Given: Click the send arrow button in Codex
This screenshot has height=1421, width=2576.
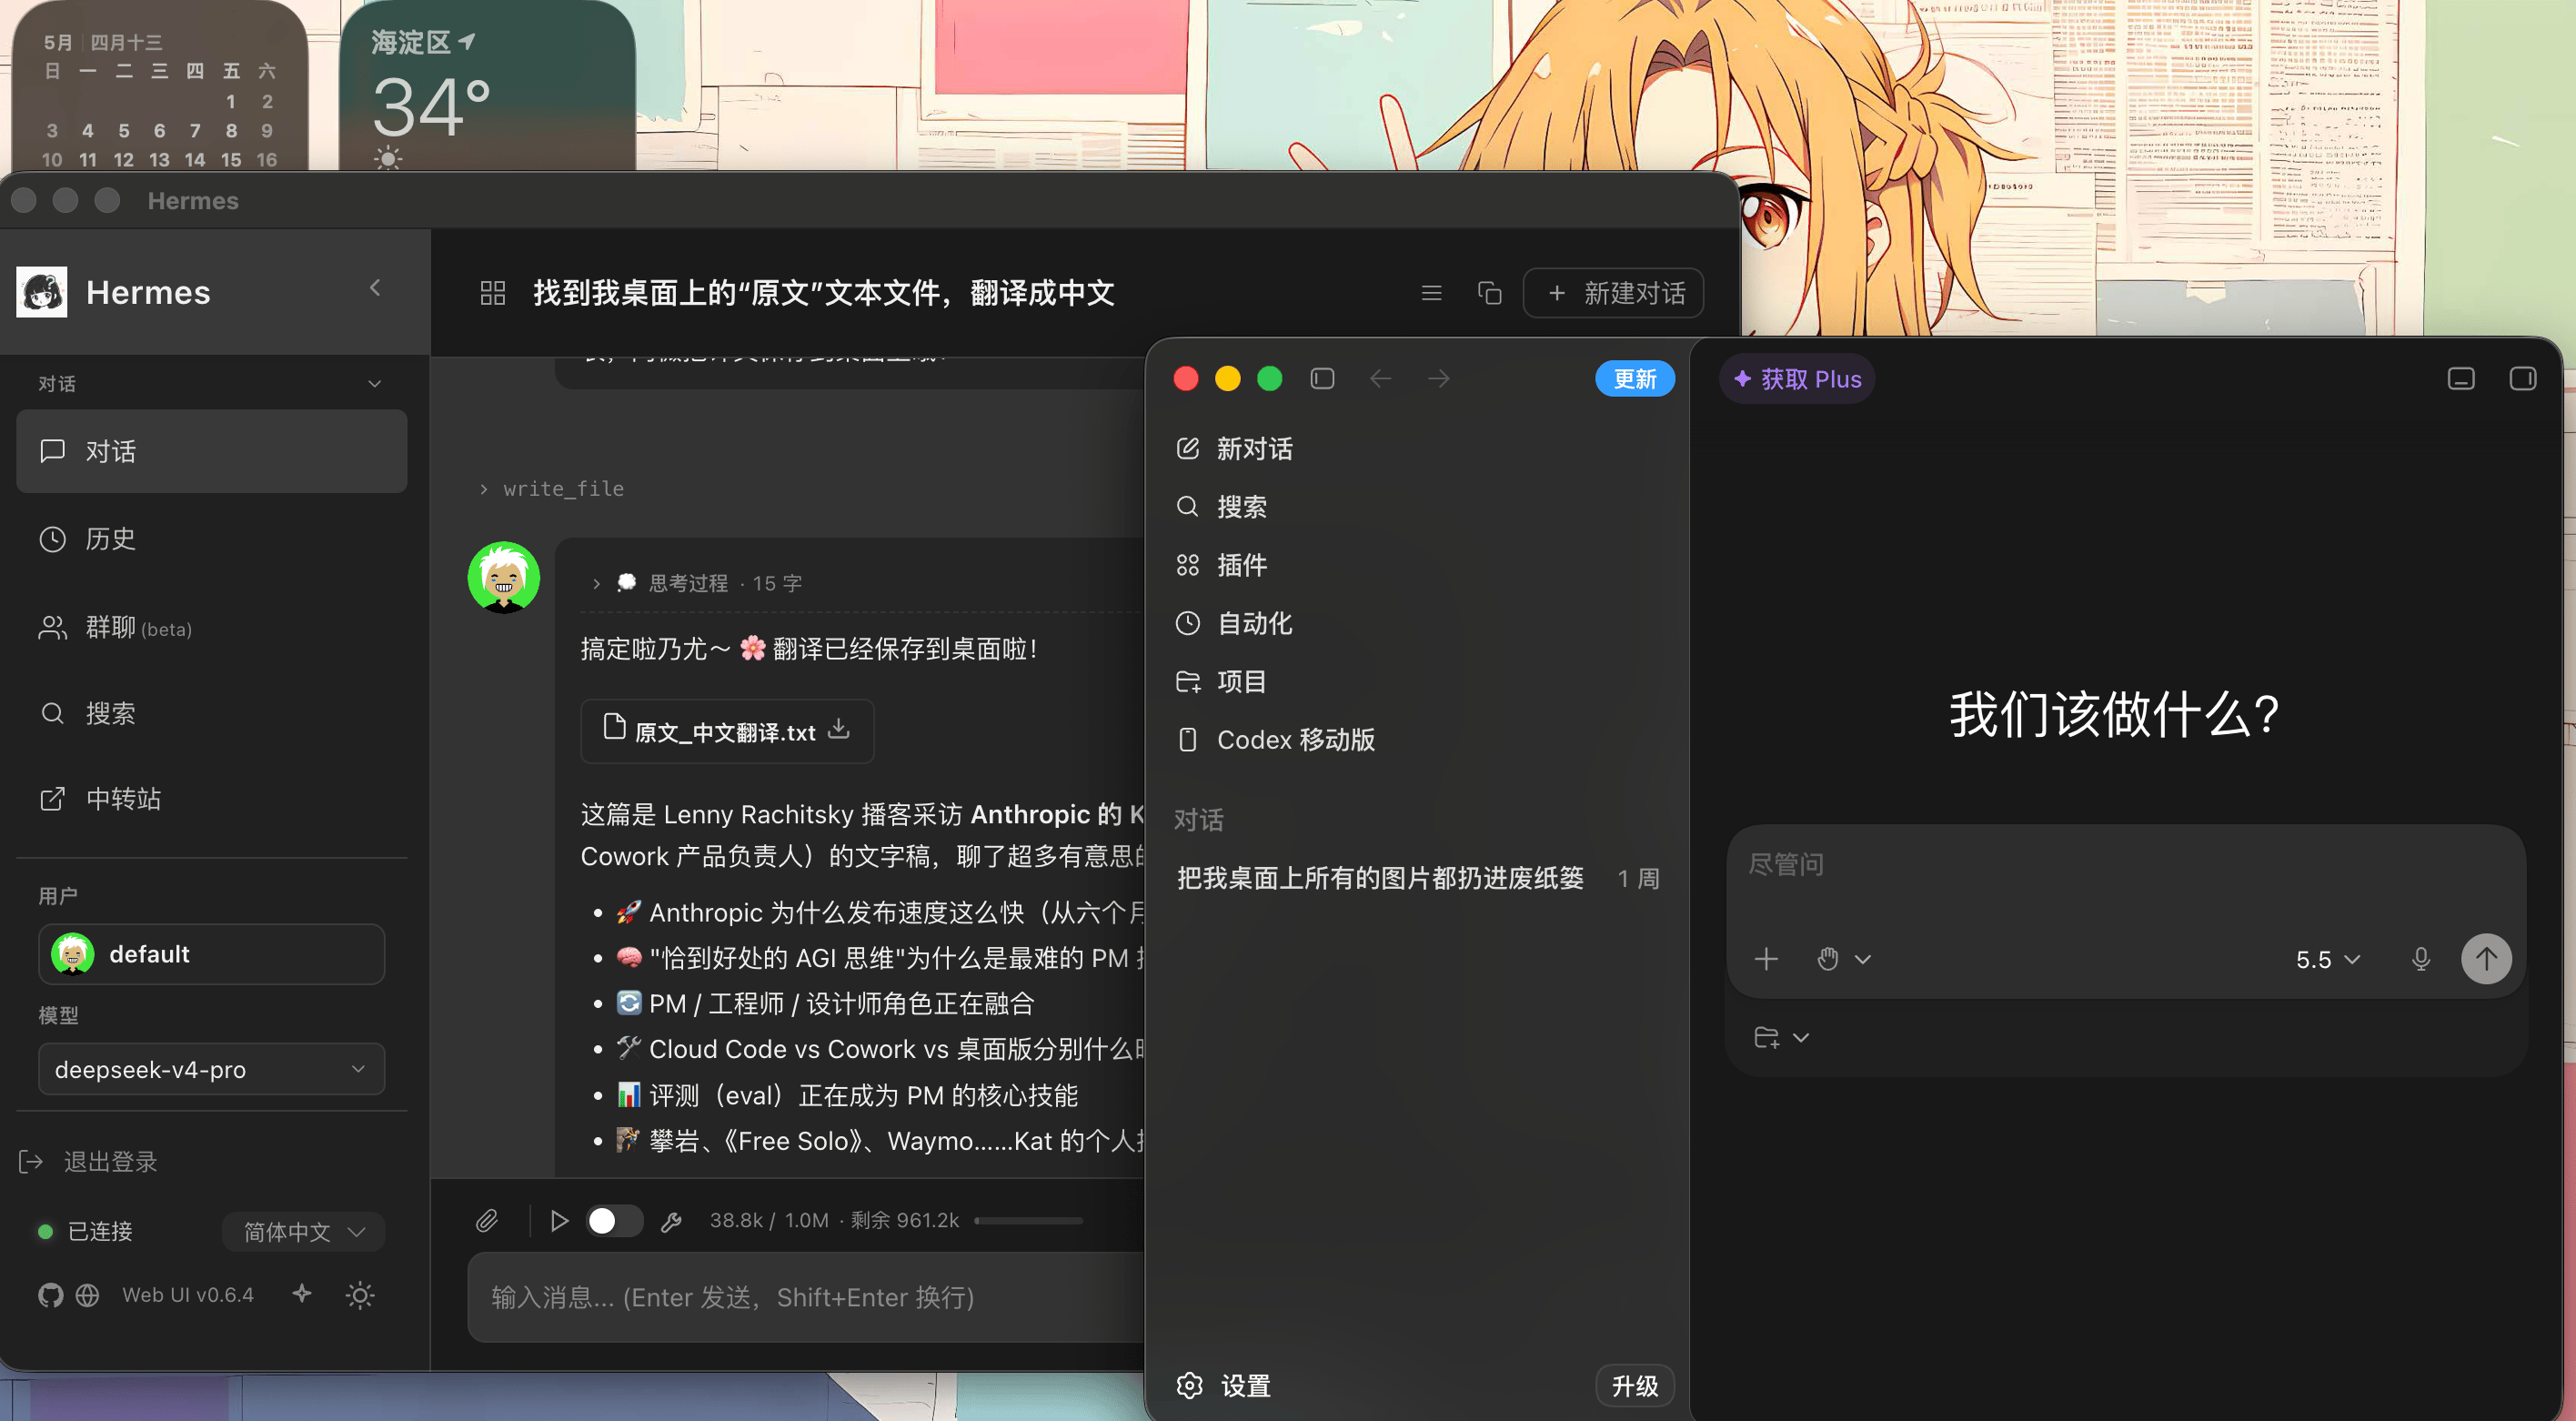Looking at the screenshot, I should 2485,959.
